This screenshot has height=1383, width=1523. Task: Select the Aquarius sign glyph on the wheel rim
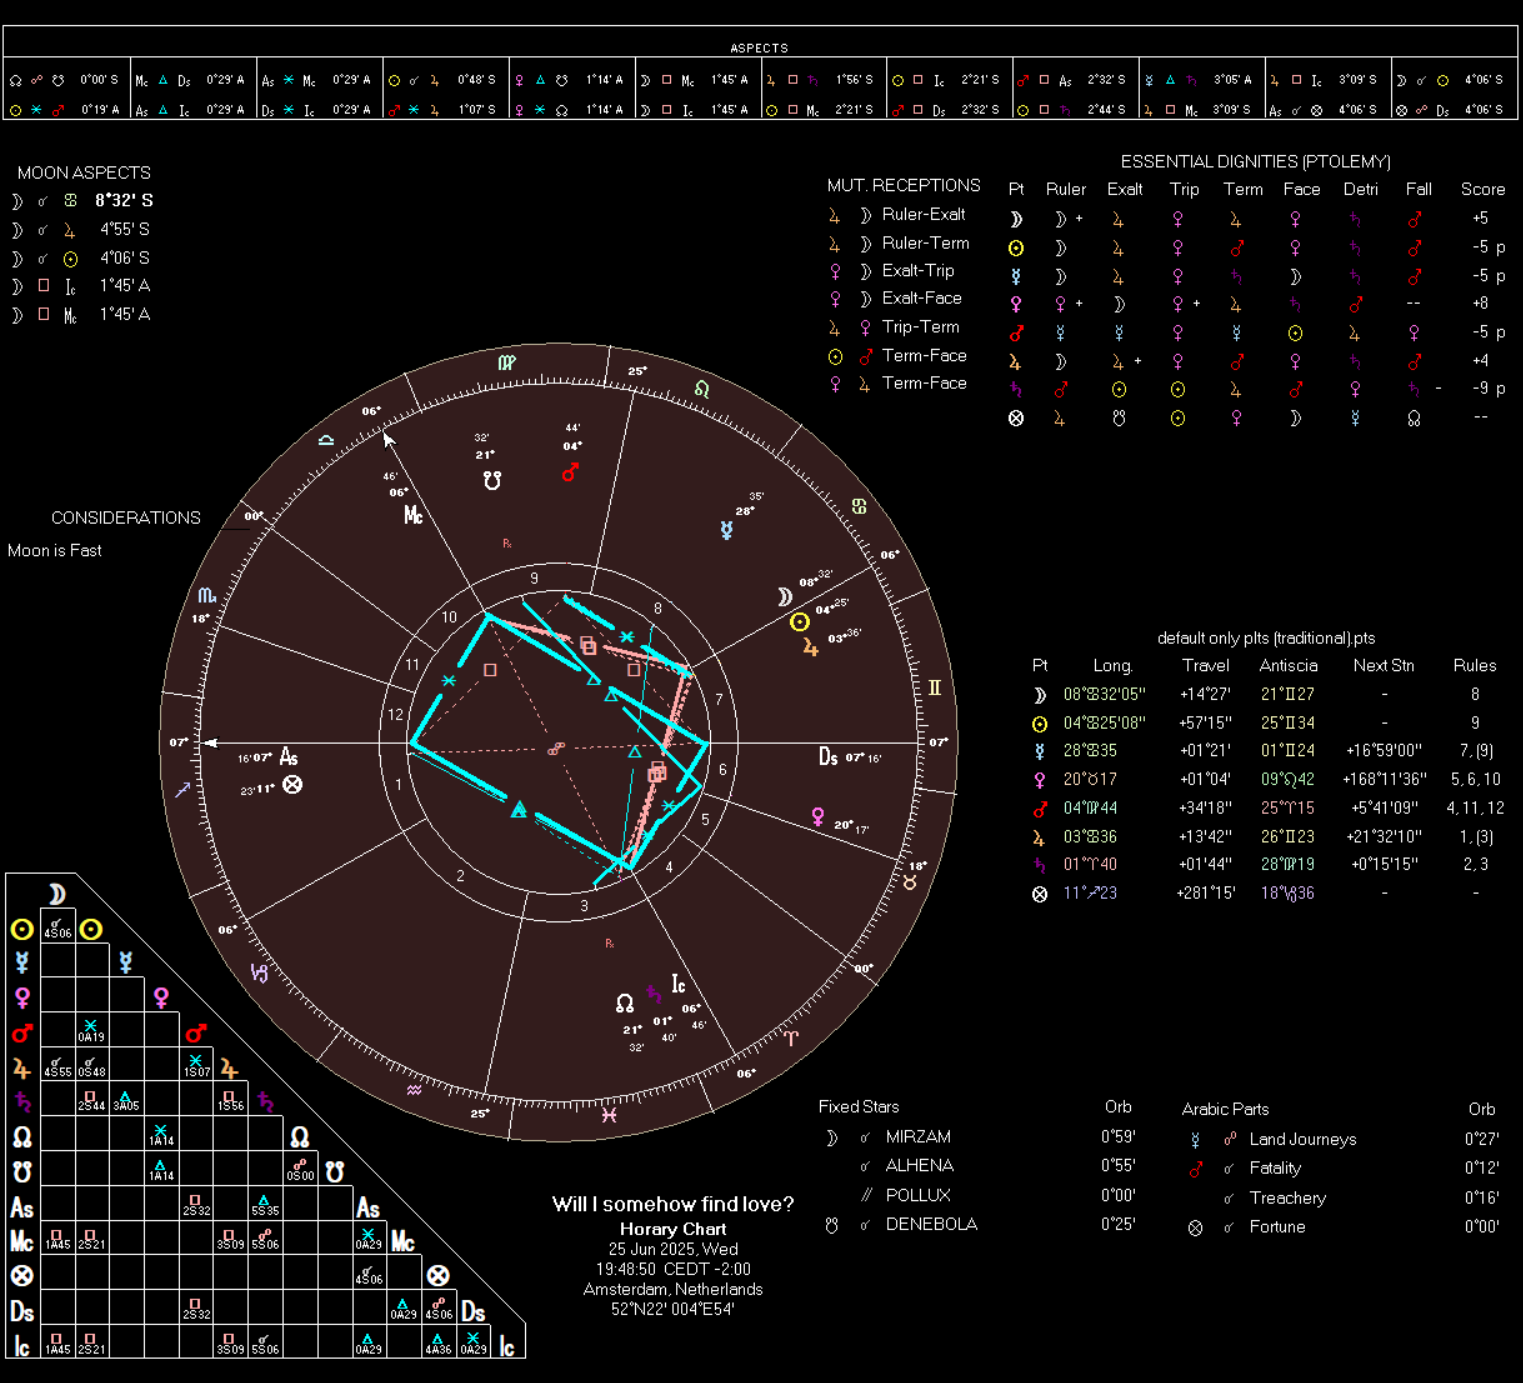(x=414, y=1090)
